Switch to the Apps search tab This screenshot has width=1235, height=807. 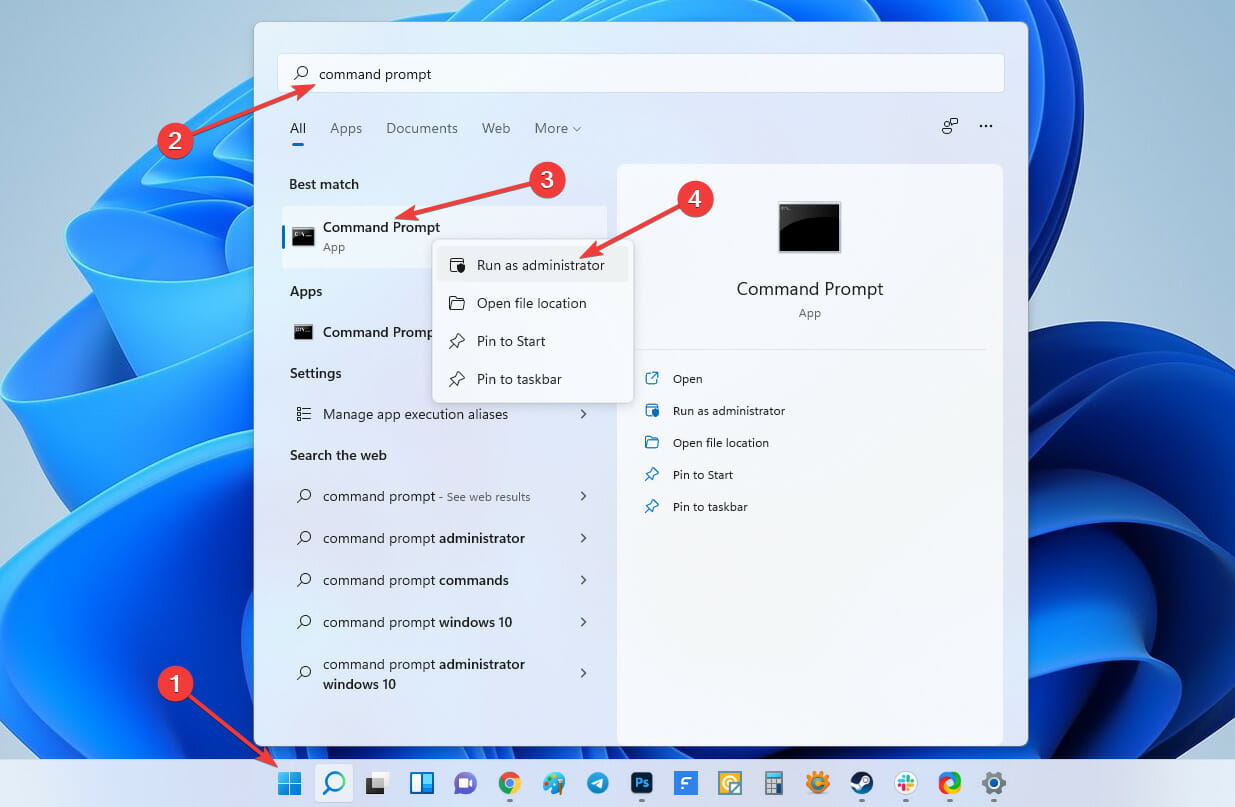click(x=346, y=128)
